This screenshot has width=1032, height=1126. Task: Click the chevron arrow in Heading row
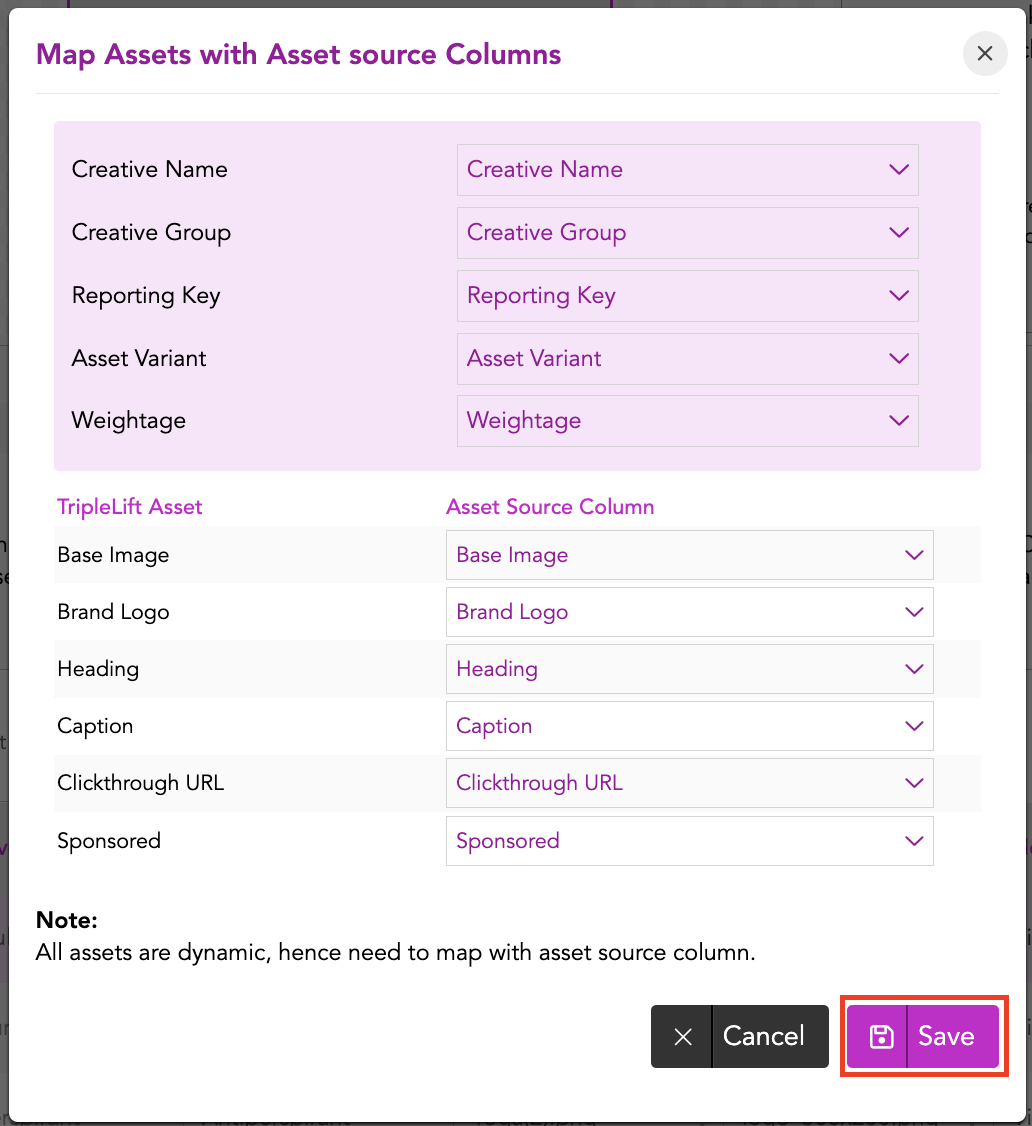[913, 669]
